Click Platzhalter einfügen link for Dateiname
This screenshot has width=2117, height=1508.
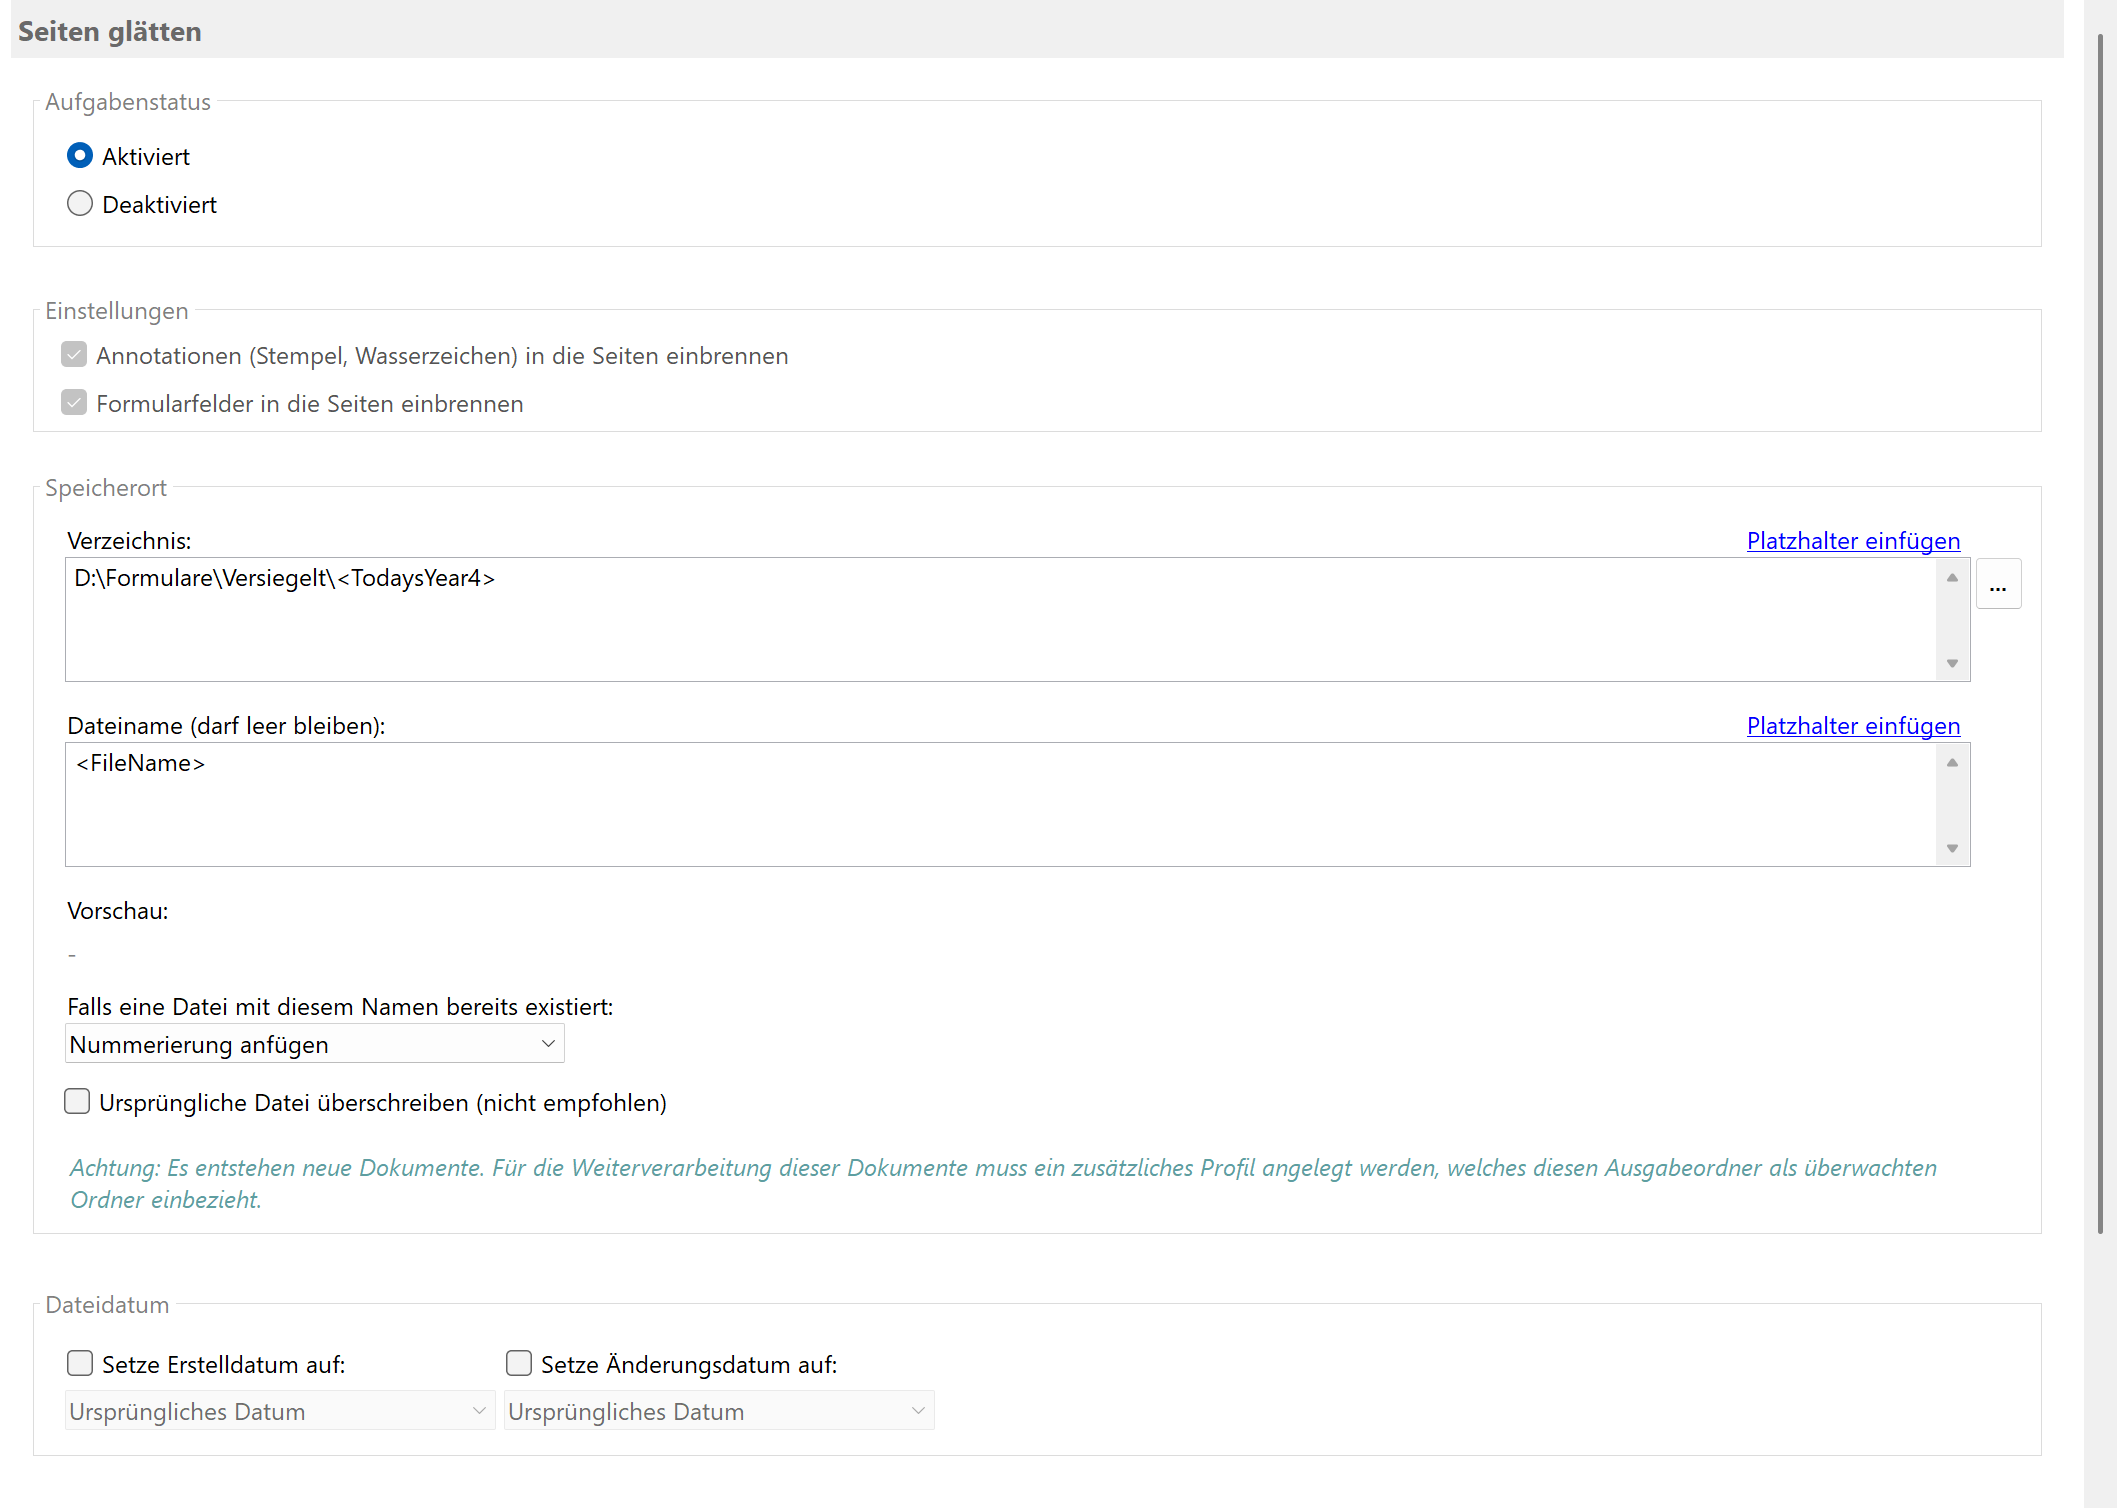click(1852, 726)
